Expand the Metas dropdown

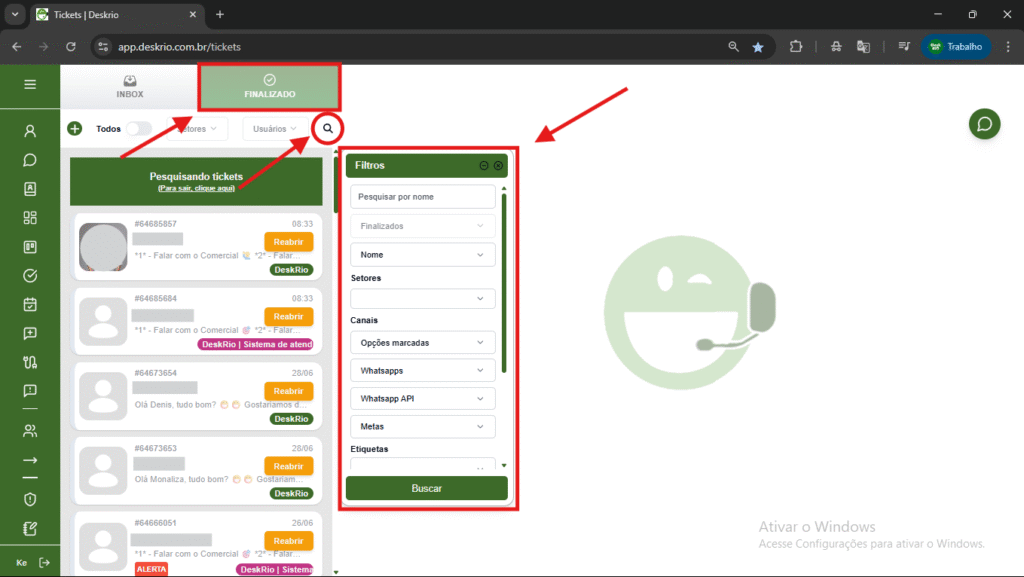click(423, 426)
